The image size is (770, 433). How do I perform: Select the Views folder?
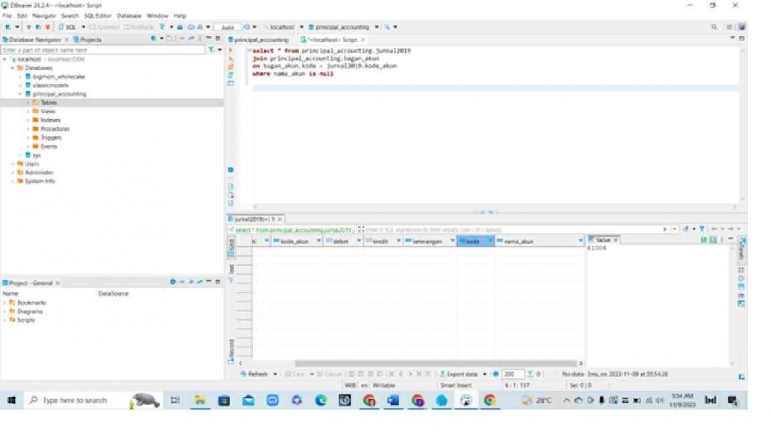coord(47,111)
